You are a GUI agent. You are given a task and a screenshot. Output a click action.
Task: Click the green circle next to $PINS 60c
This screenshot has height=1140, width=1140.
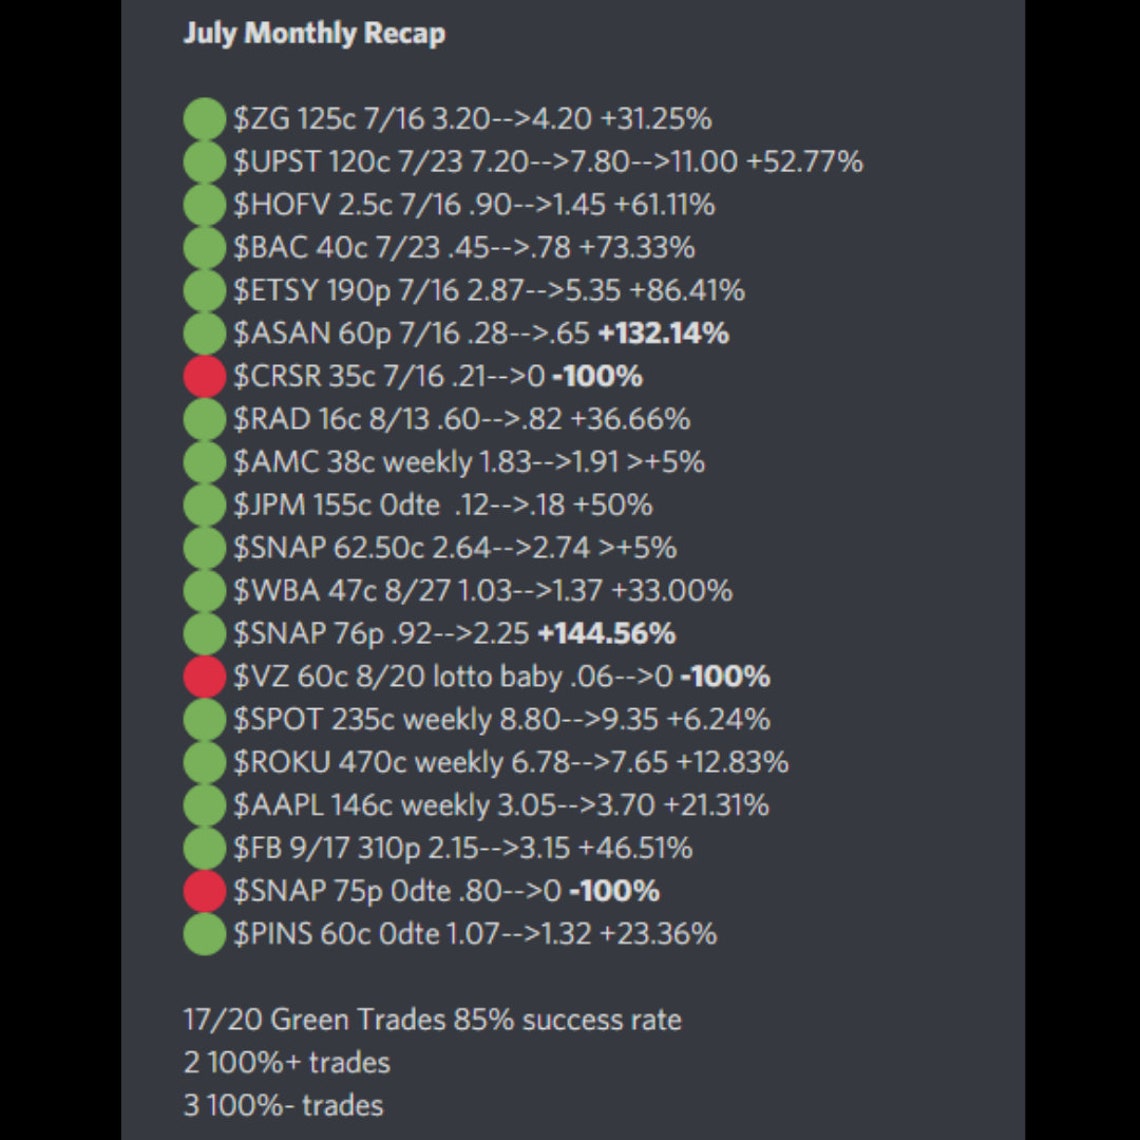pyautogui.click(x=204, y=934)
